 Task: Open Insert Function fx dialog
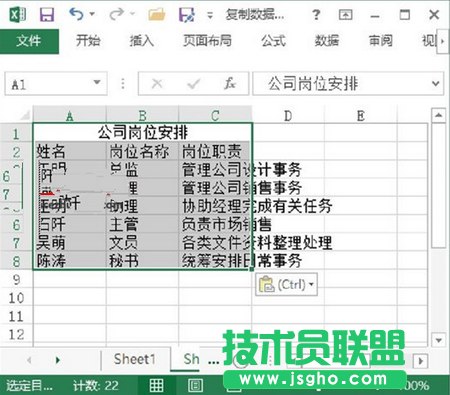[230, 83]
